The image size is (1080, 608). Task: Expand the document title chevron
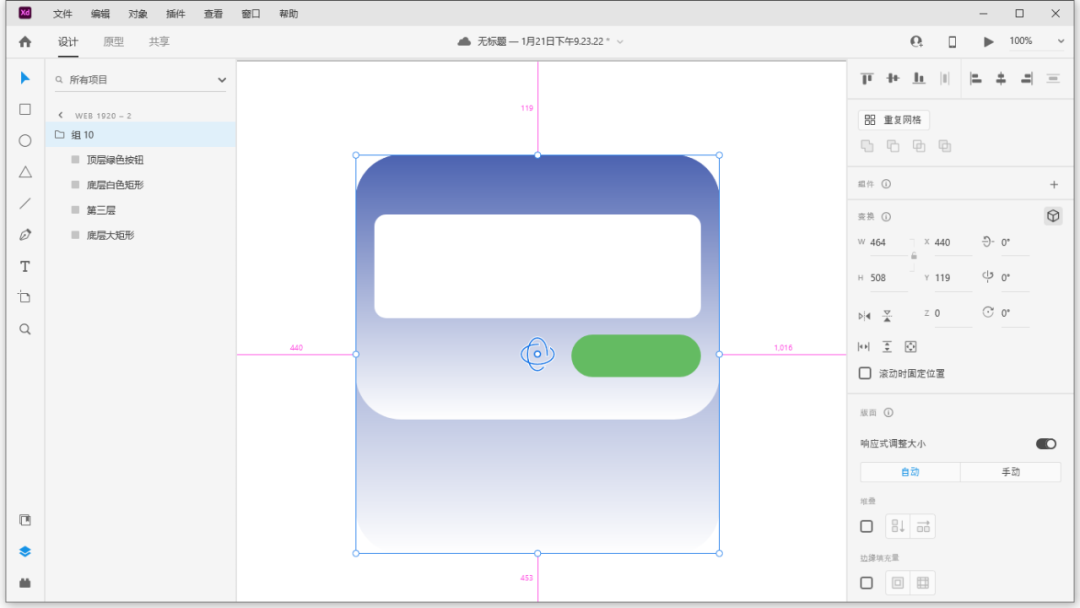click(620, 41)
